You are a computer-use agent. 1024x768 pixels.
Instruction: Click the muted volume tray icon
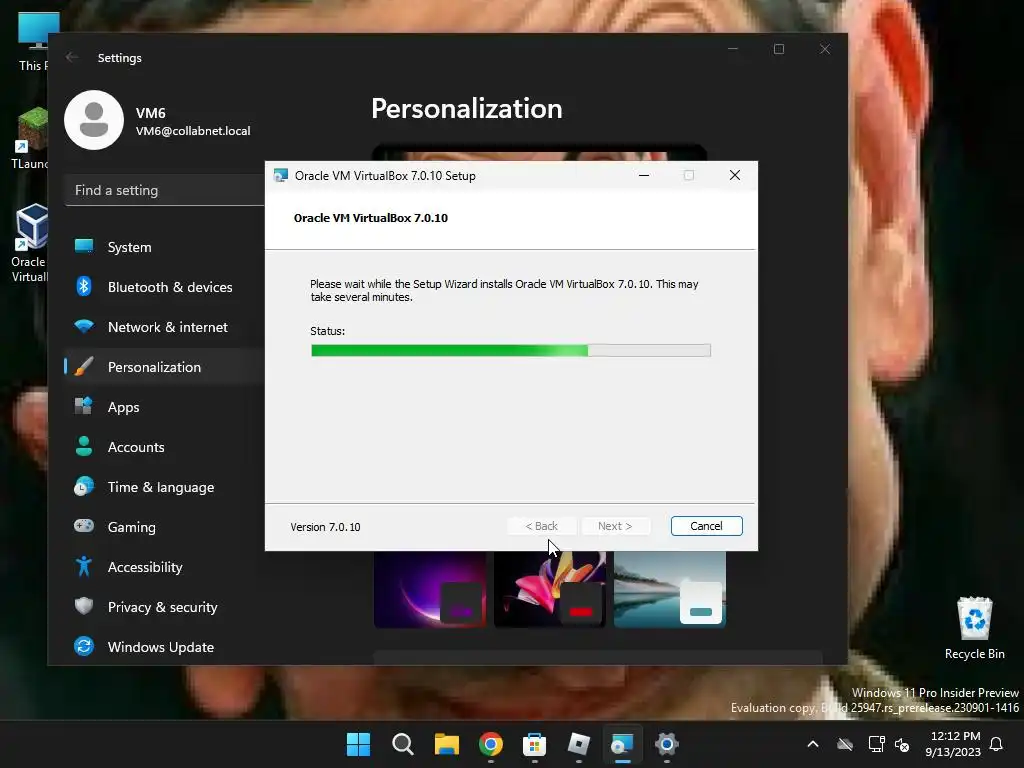point(902,744)
